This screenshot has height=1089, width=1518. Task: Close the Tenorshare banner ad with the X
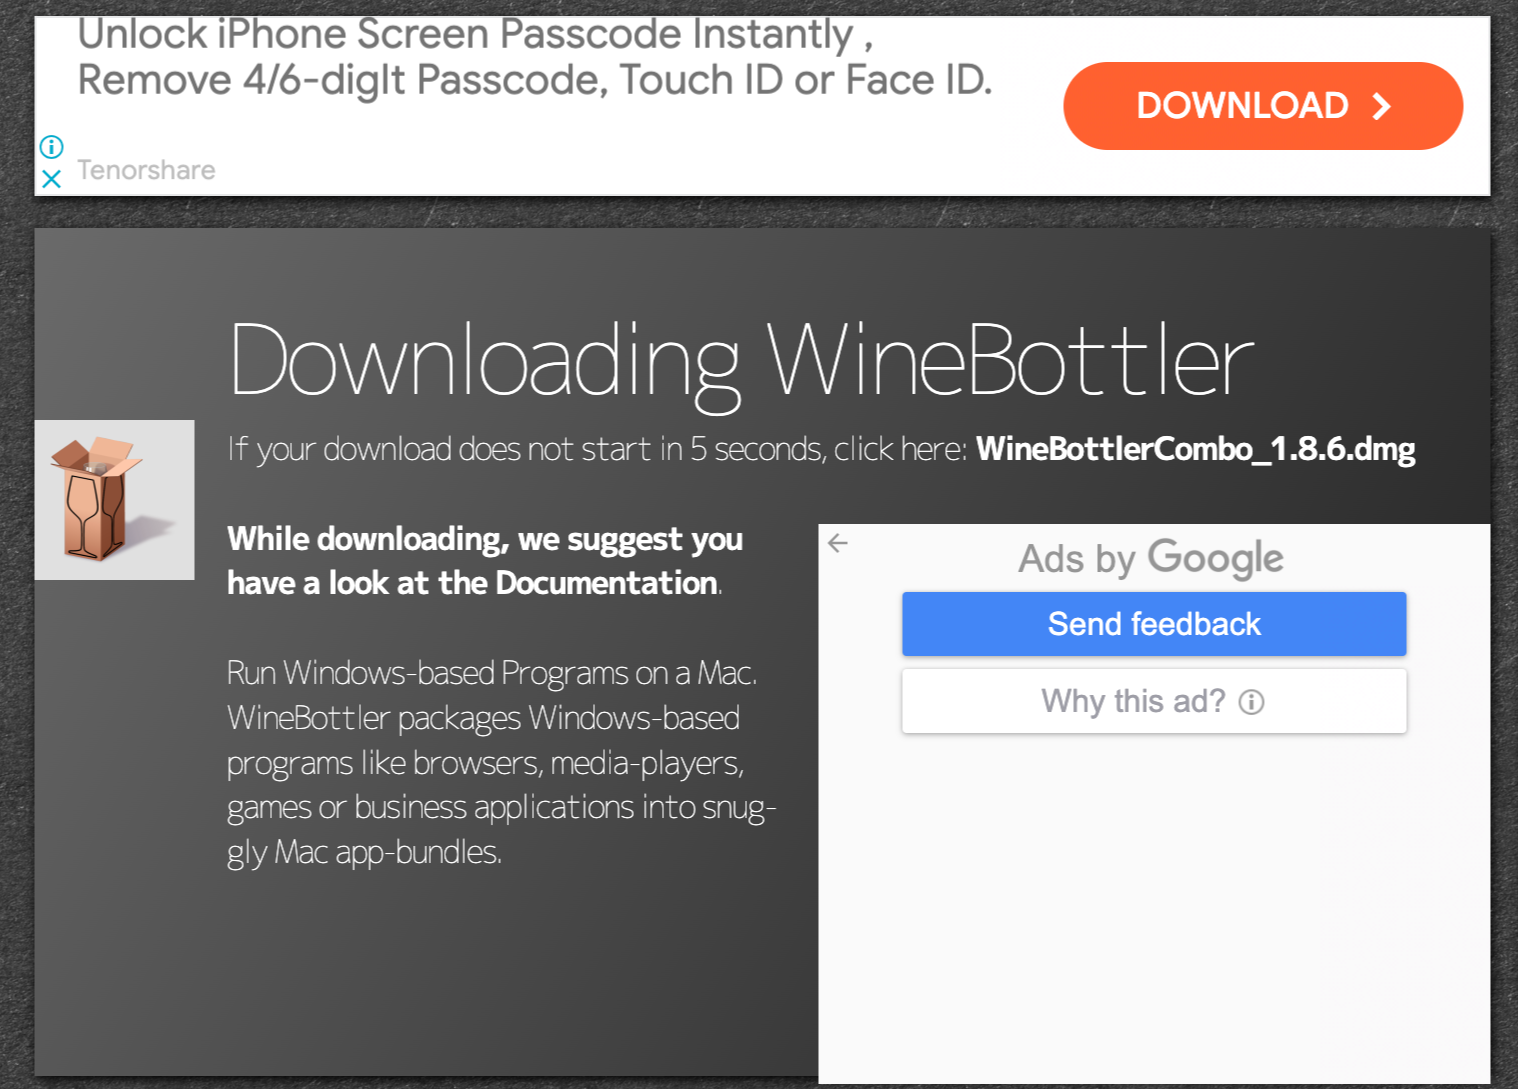pos(52,179)
